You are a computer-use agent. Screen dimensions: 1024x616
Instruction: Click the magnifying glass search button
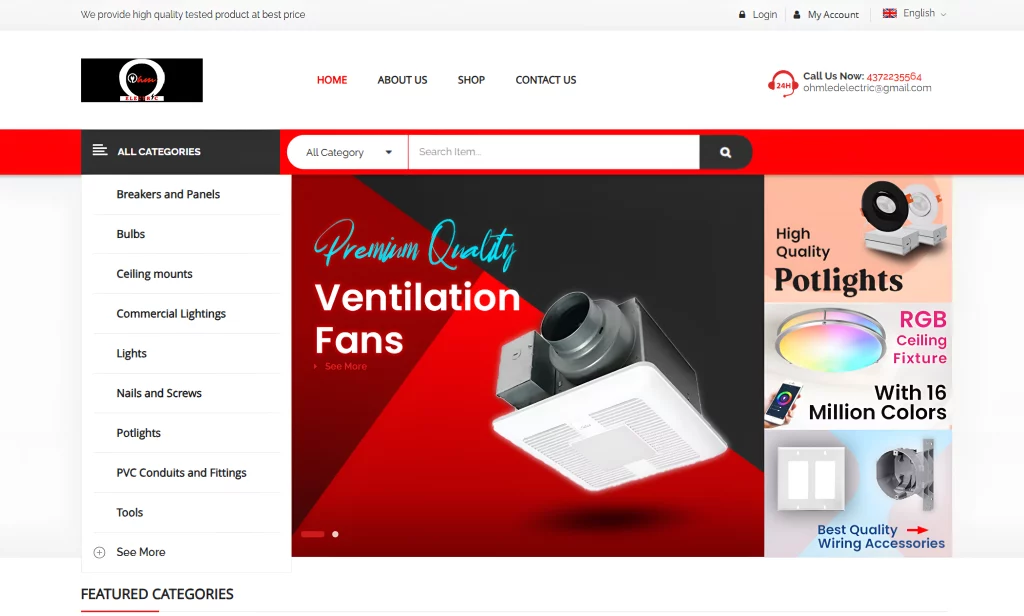click(725, 152)
